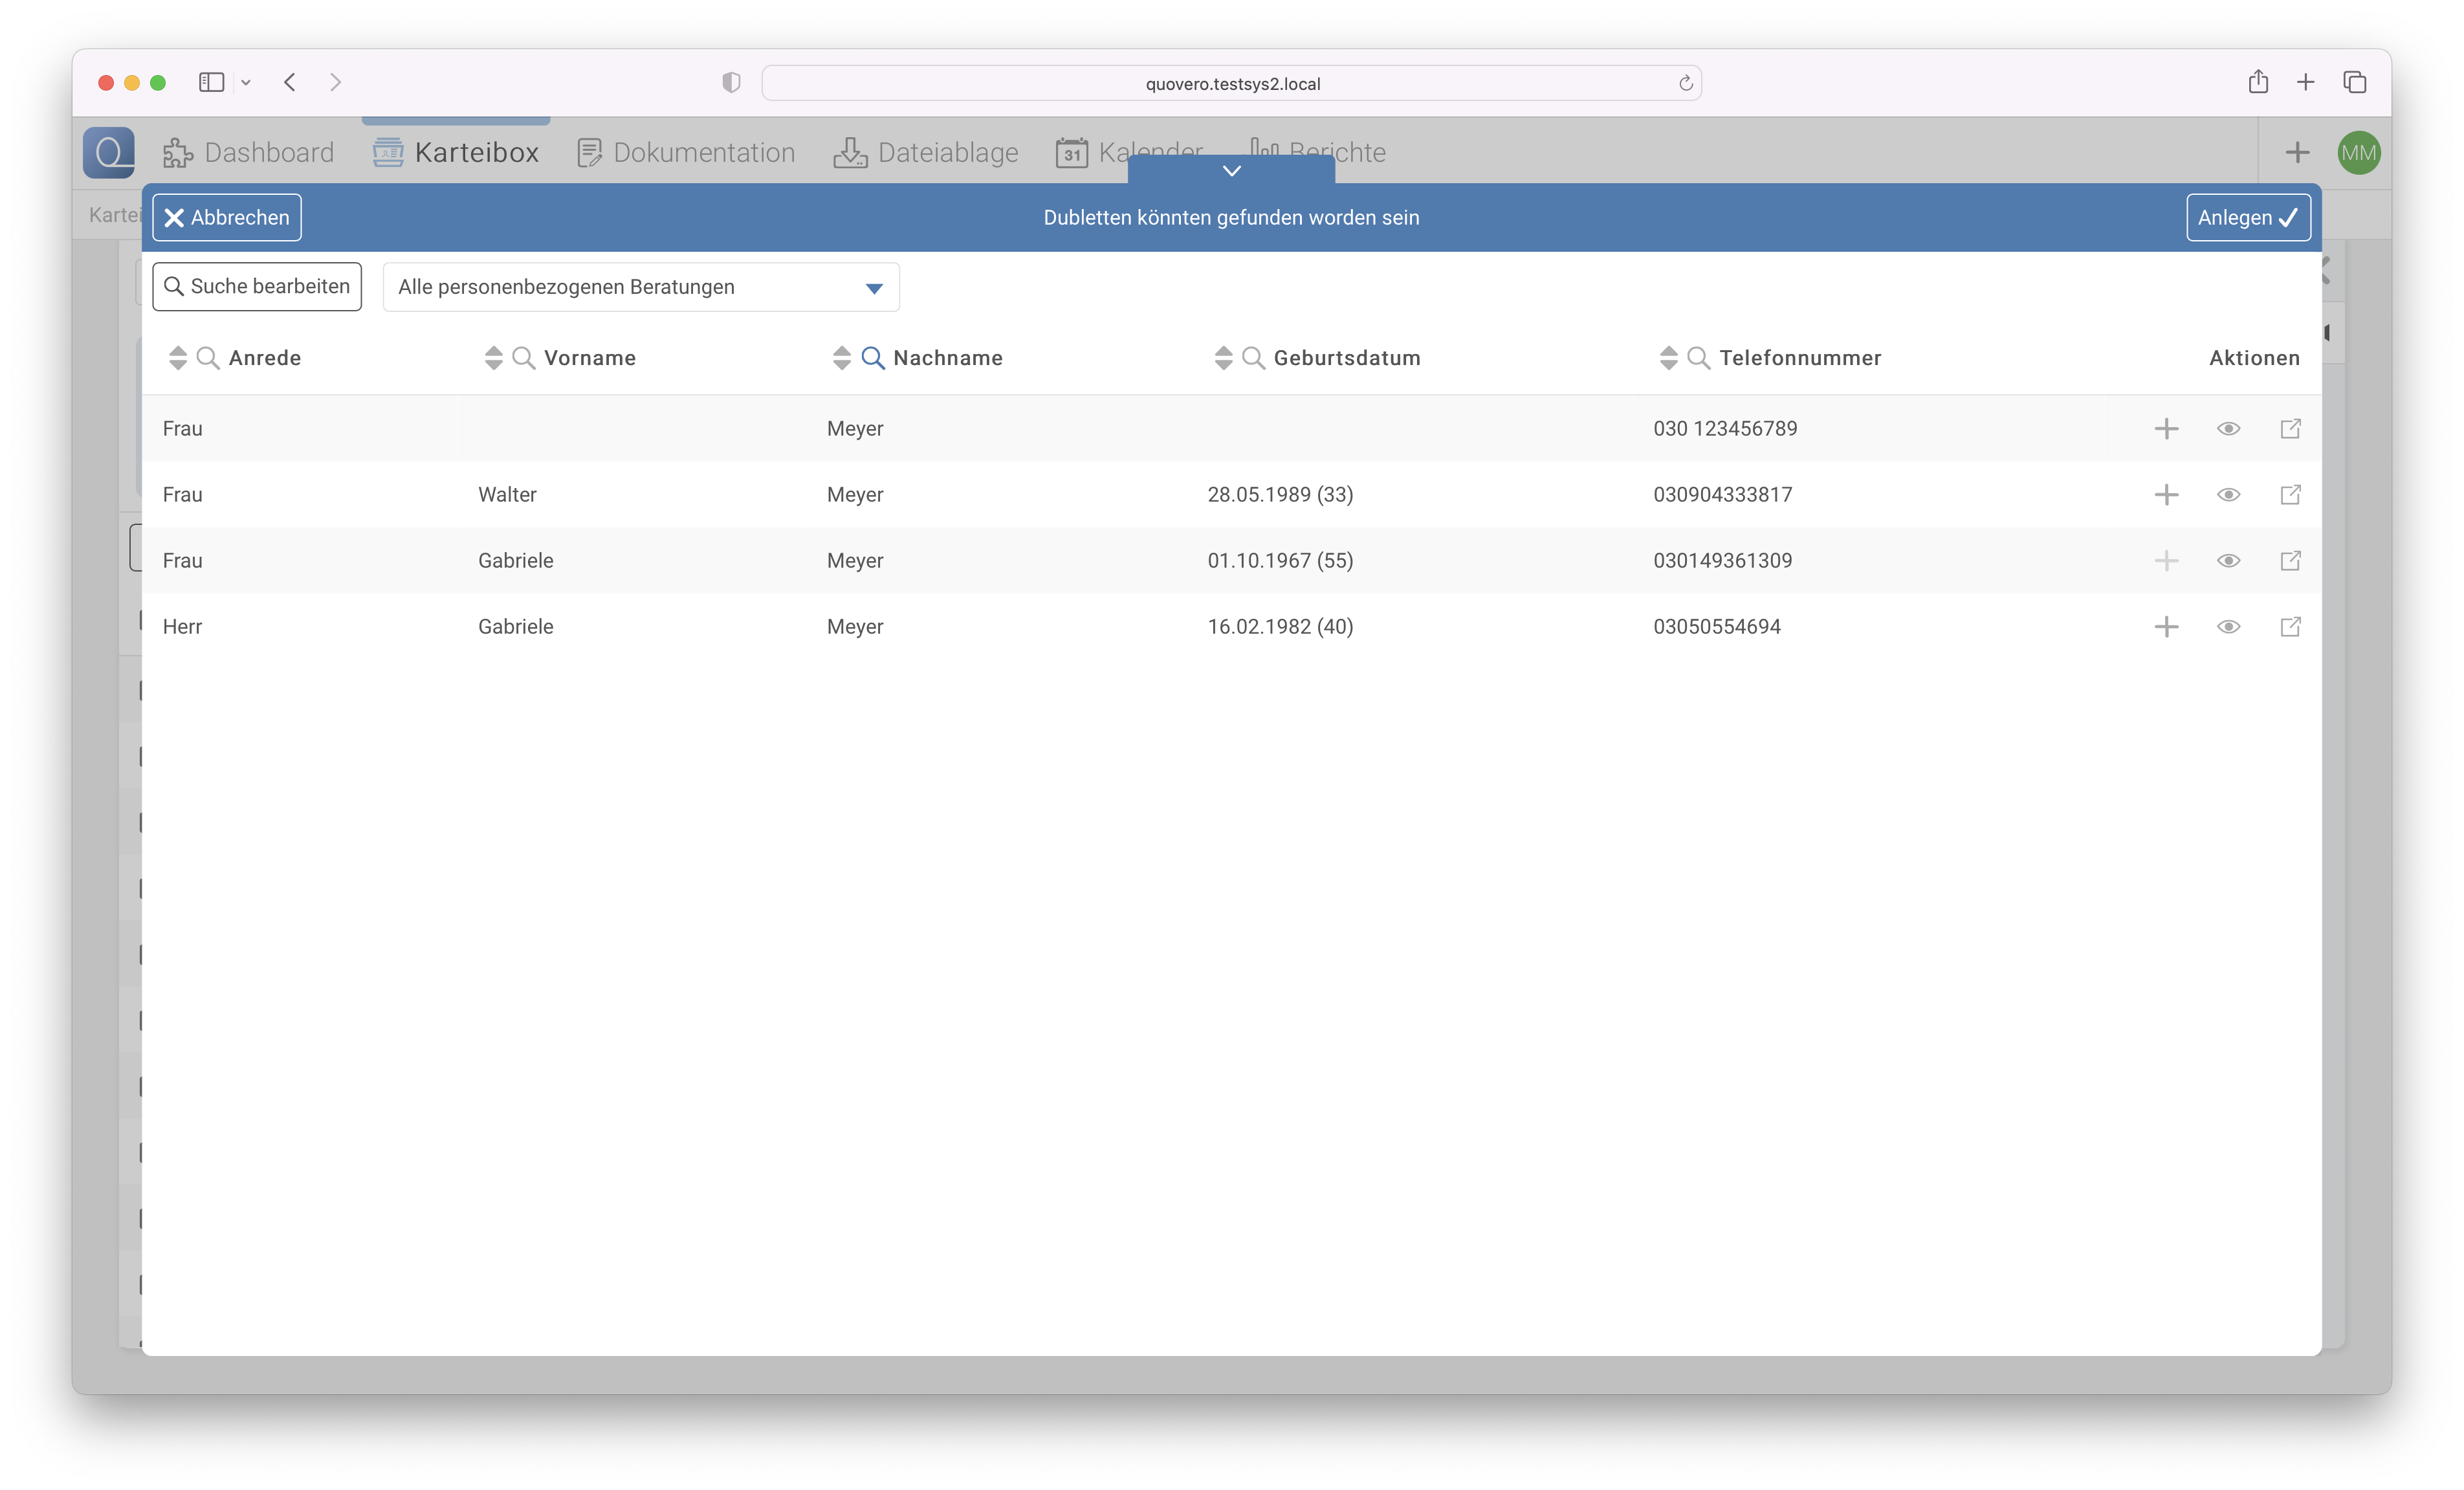Click Abbrechen button
The image size is (2464, 1490).
227,217
